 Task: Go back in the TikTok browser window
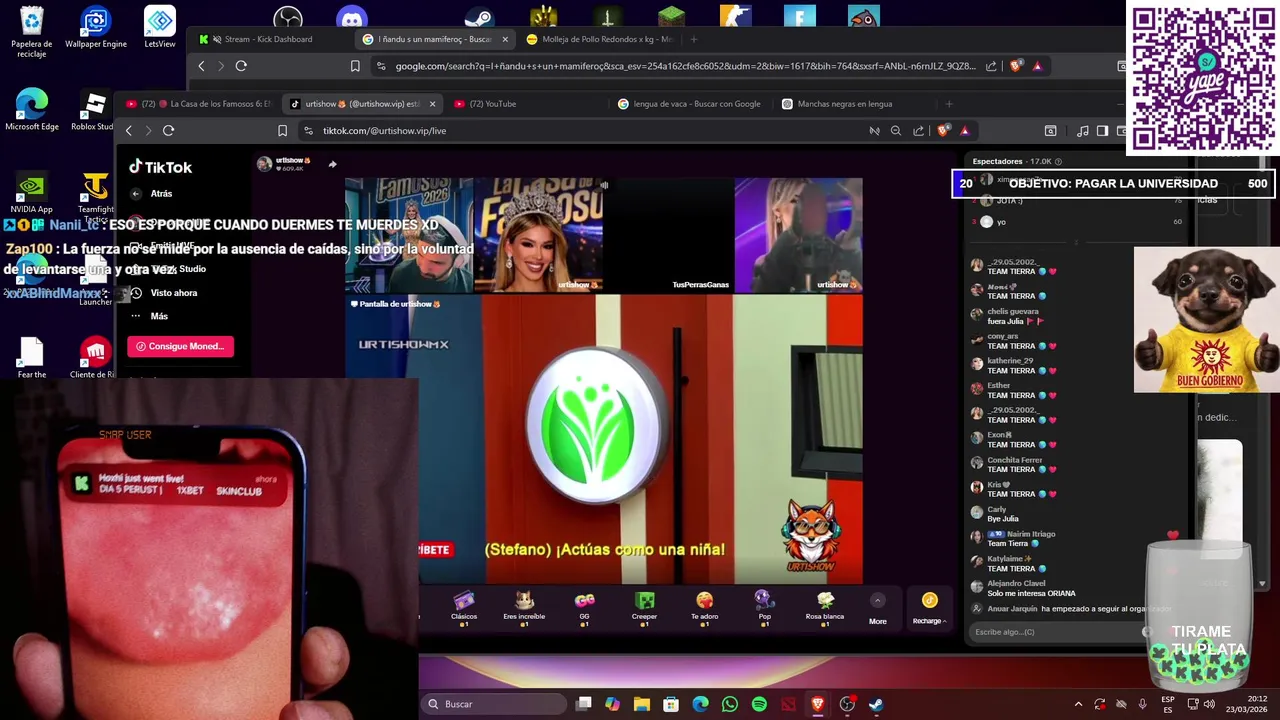(128, 130)
